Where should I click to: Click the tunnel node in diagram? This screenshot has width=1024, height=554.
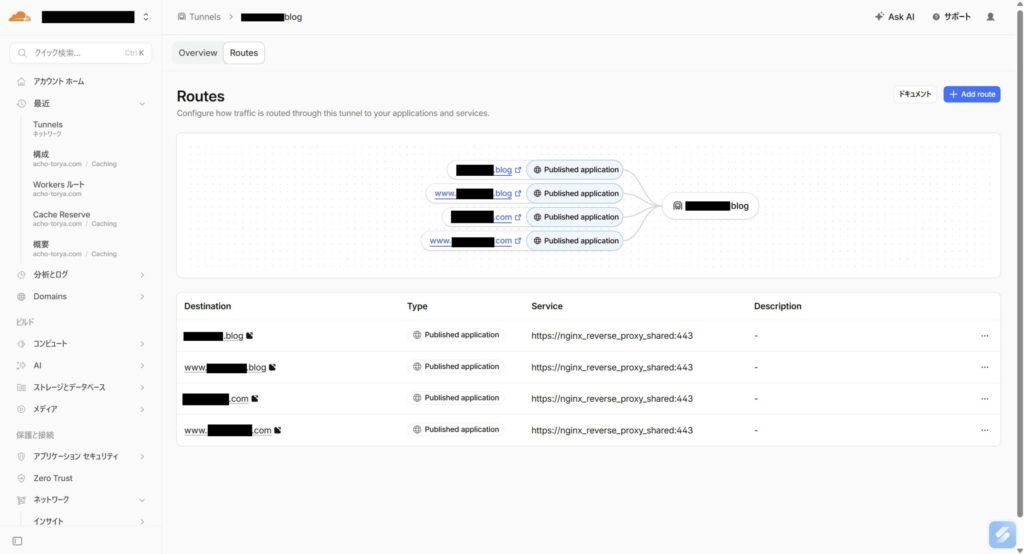[x=711, y=206]
